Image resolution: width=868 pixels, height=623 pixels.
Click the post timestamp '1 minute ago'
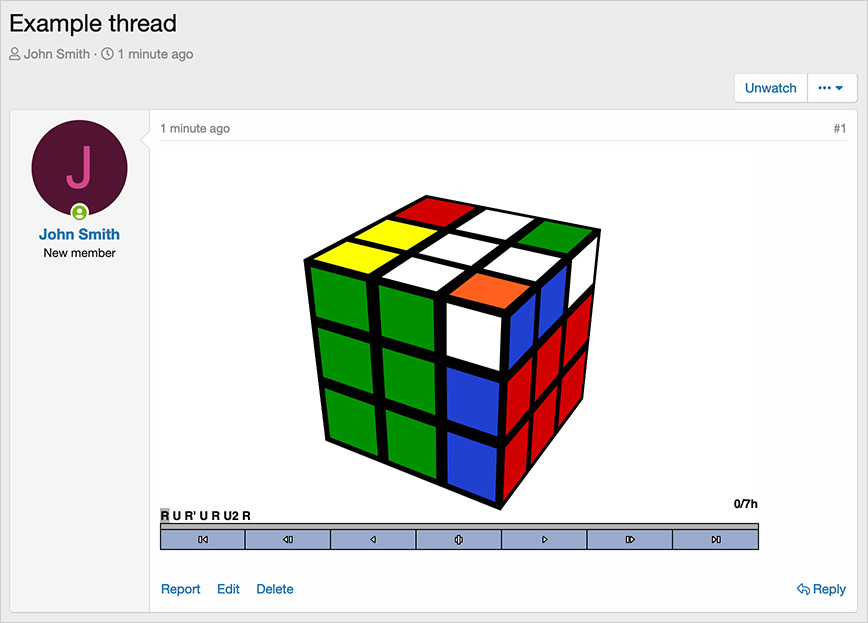pyautogui.click(x=195, y=129)
